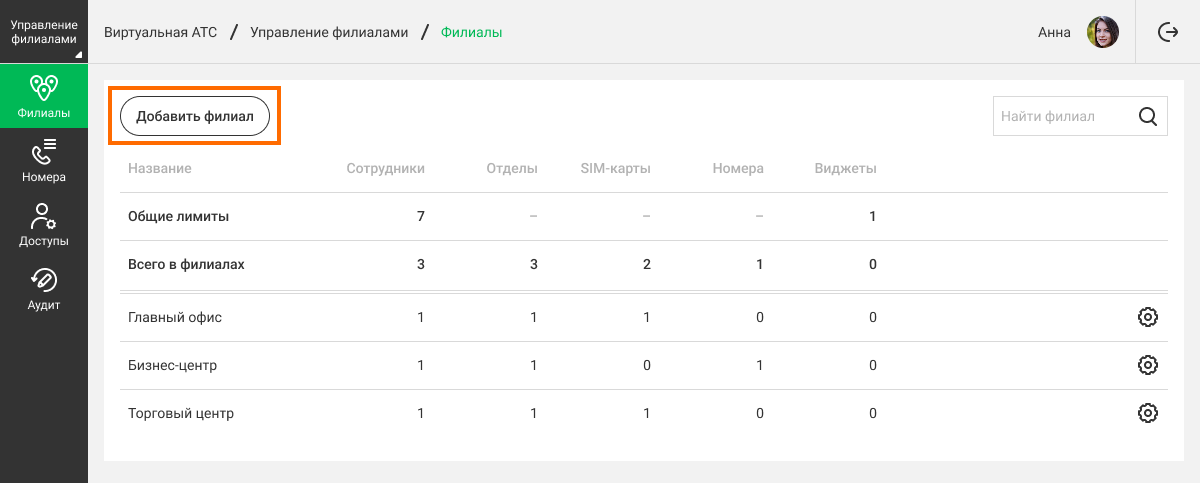Click the search magnifier icon
Viewport: 1200px width, 483px height.
pos(1148,116)
